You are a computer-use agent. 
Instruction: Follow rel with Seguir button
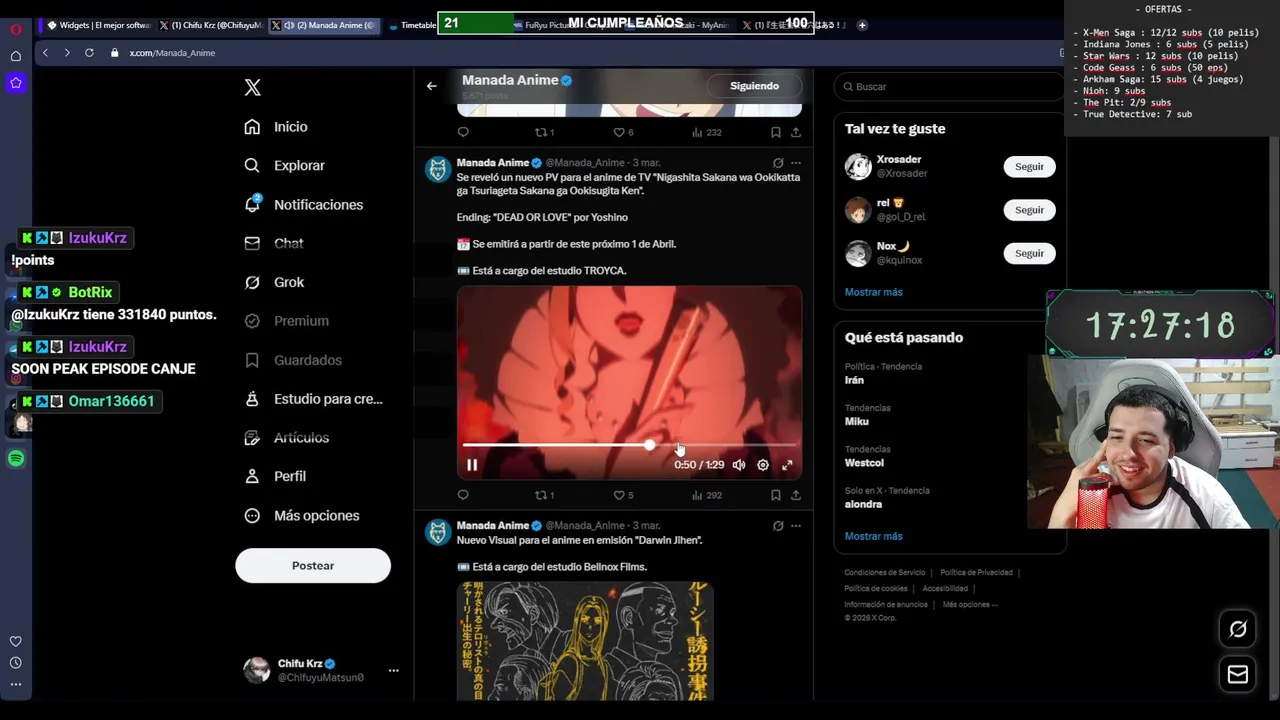click(1029, 210)
